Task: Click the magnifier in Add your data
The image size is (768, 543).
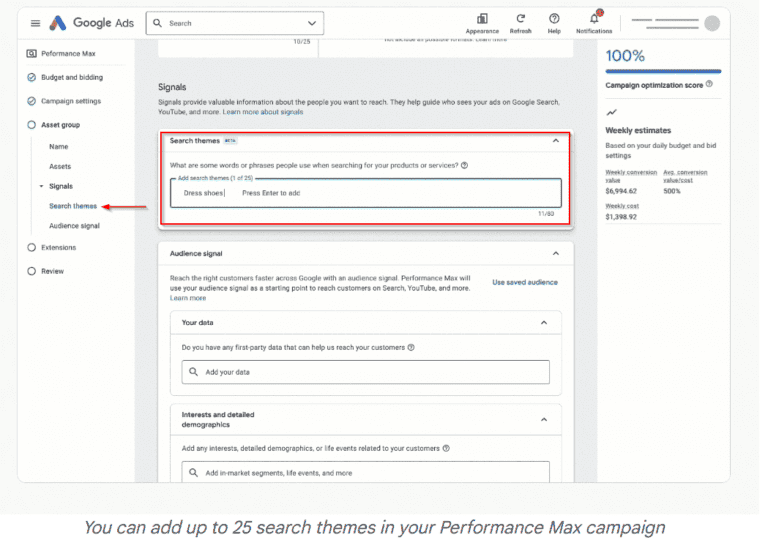Action: coord(193,372)
